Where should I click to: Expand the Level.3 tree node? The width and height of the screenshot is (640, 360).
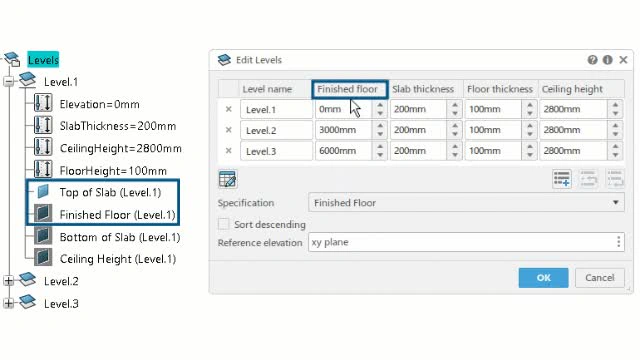9,303
